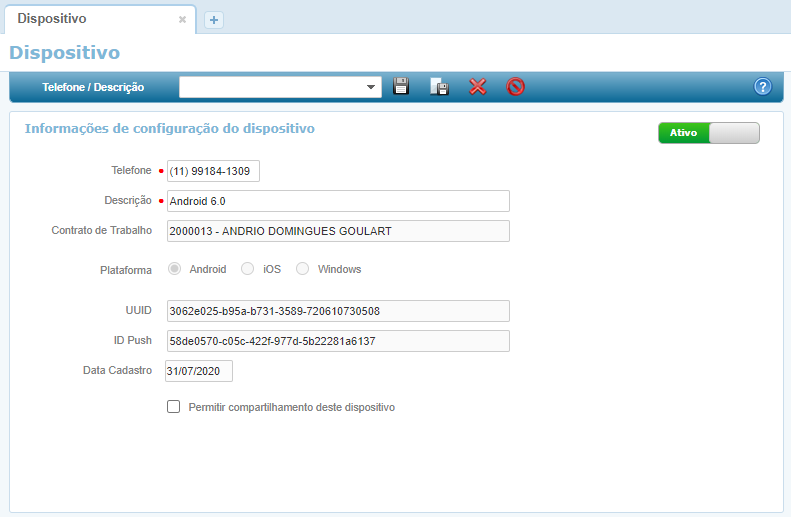Select the Windows platform radio button
The height and width of the screenshot is (517, 791).
point(303,269)
